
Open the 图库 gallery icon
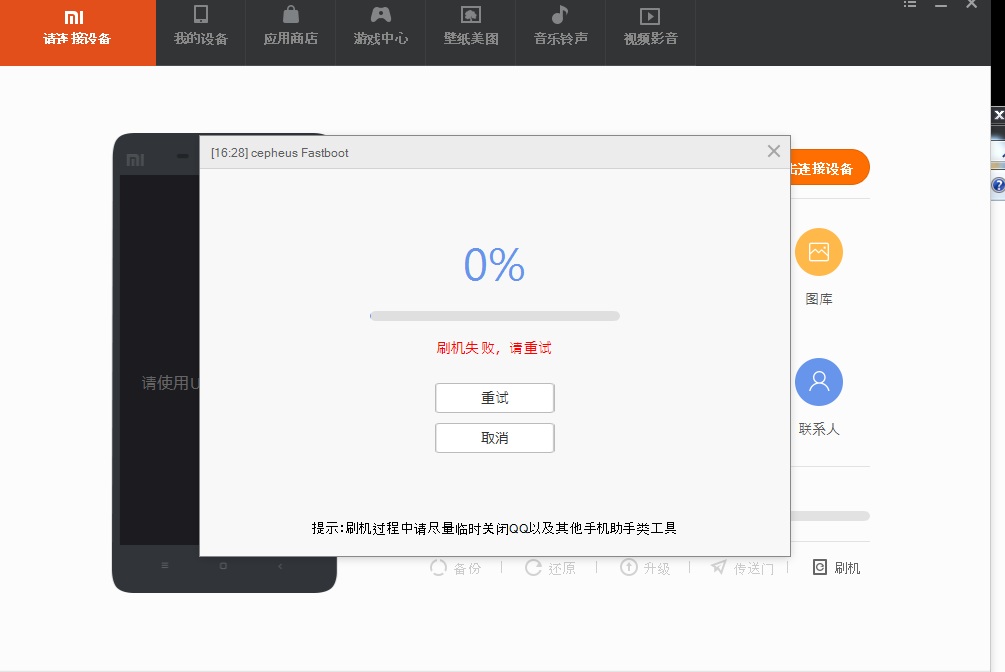(818, 253)
